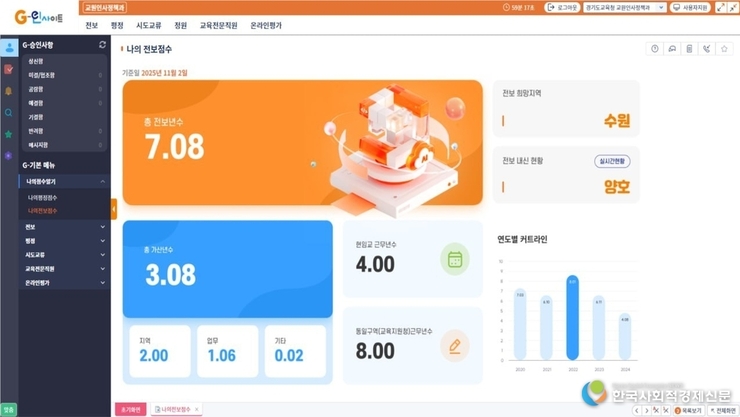This screenshot has height=417, width=740.
Task: Open the blue user profile sidebar icon
Action: click(9, 48)
